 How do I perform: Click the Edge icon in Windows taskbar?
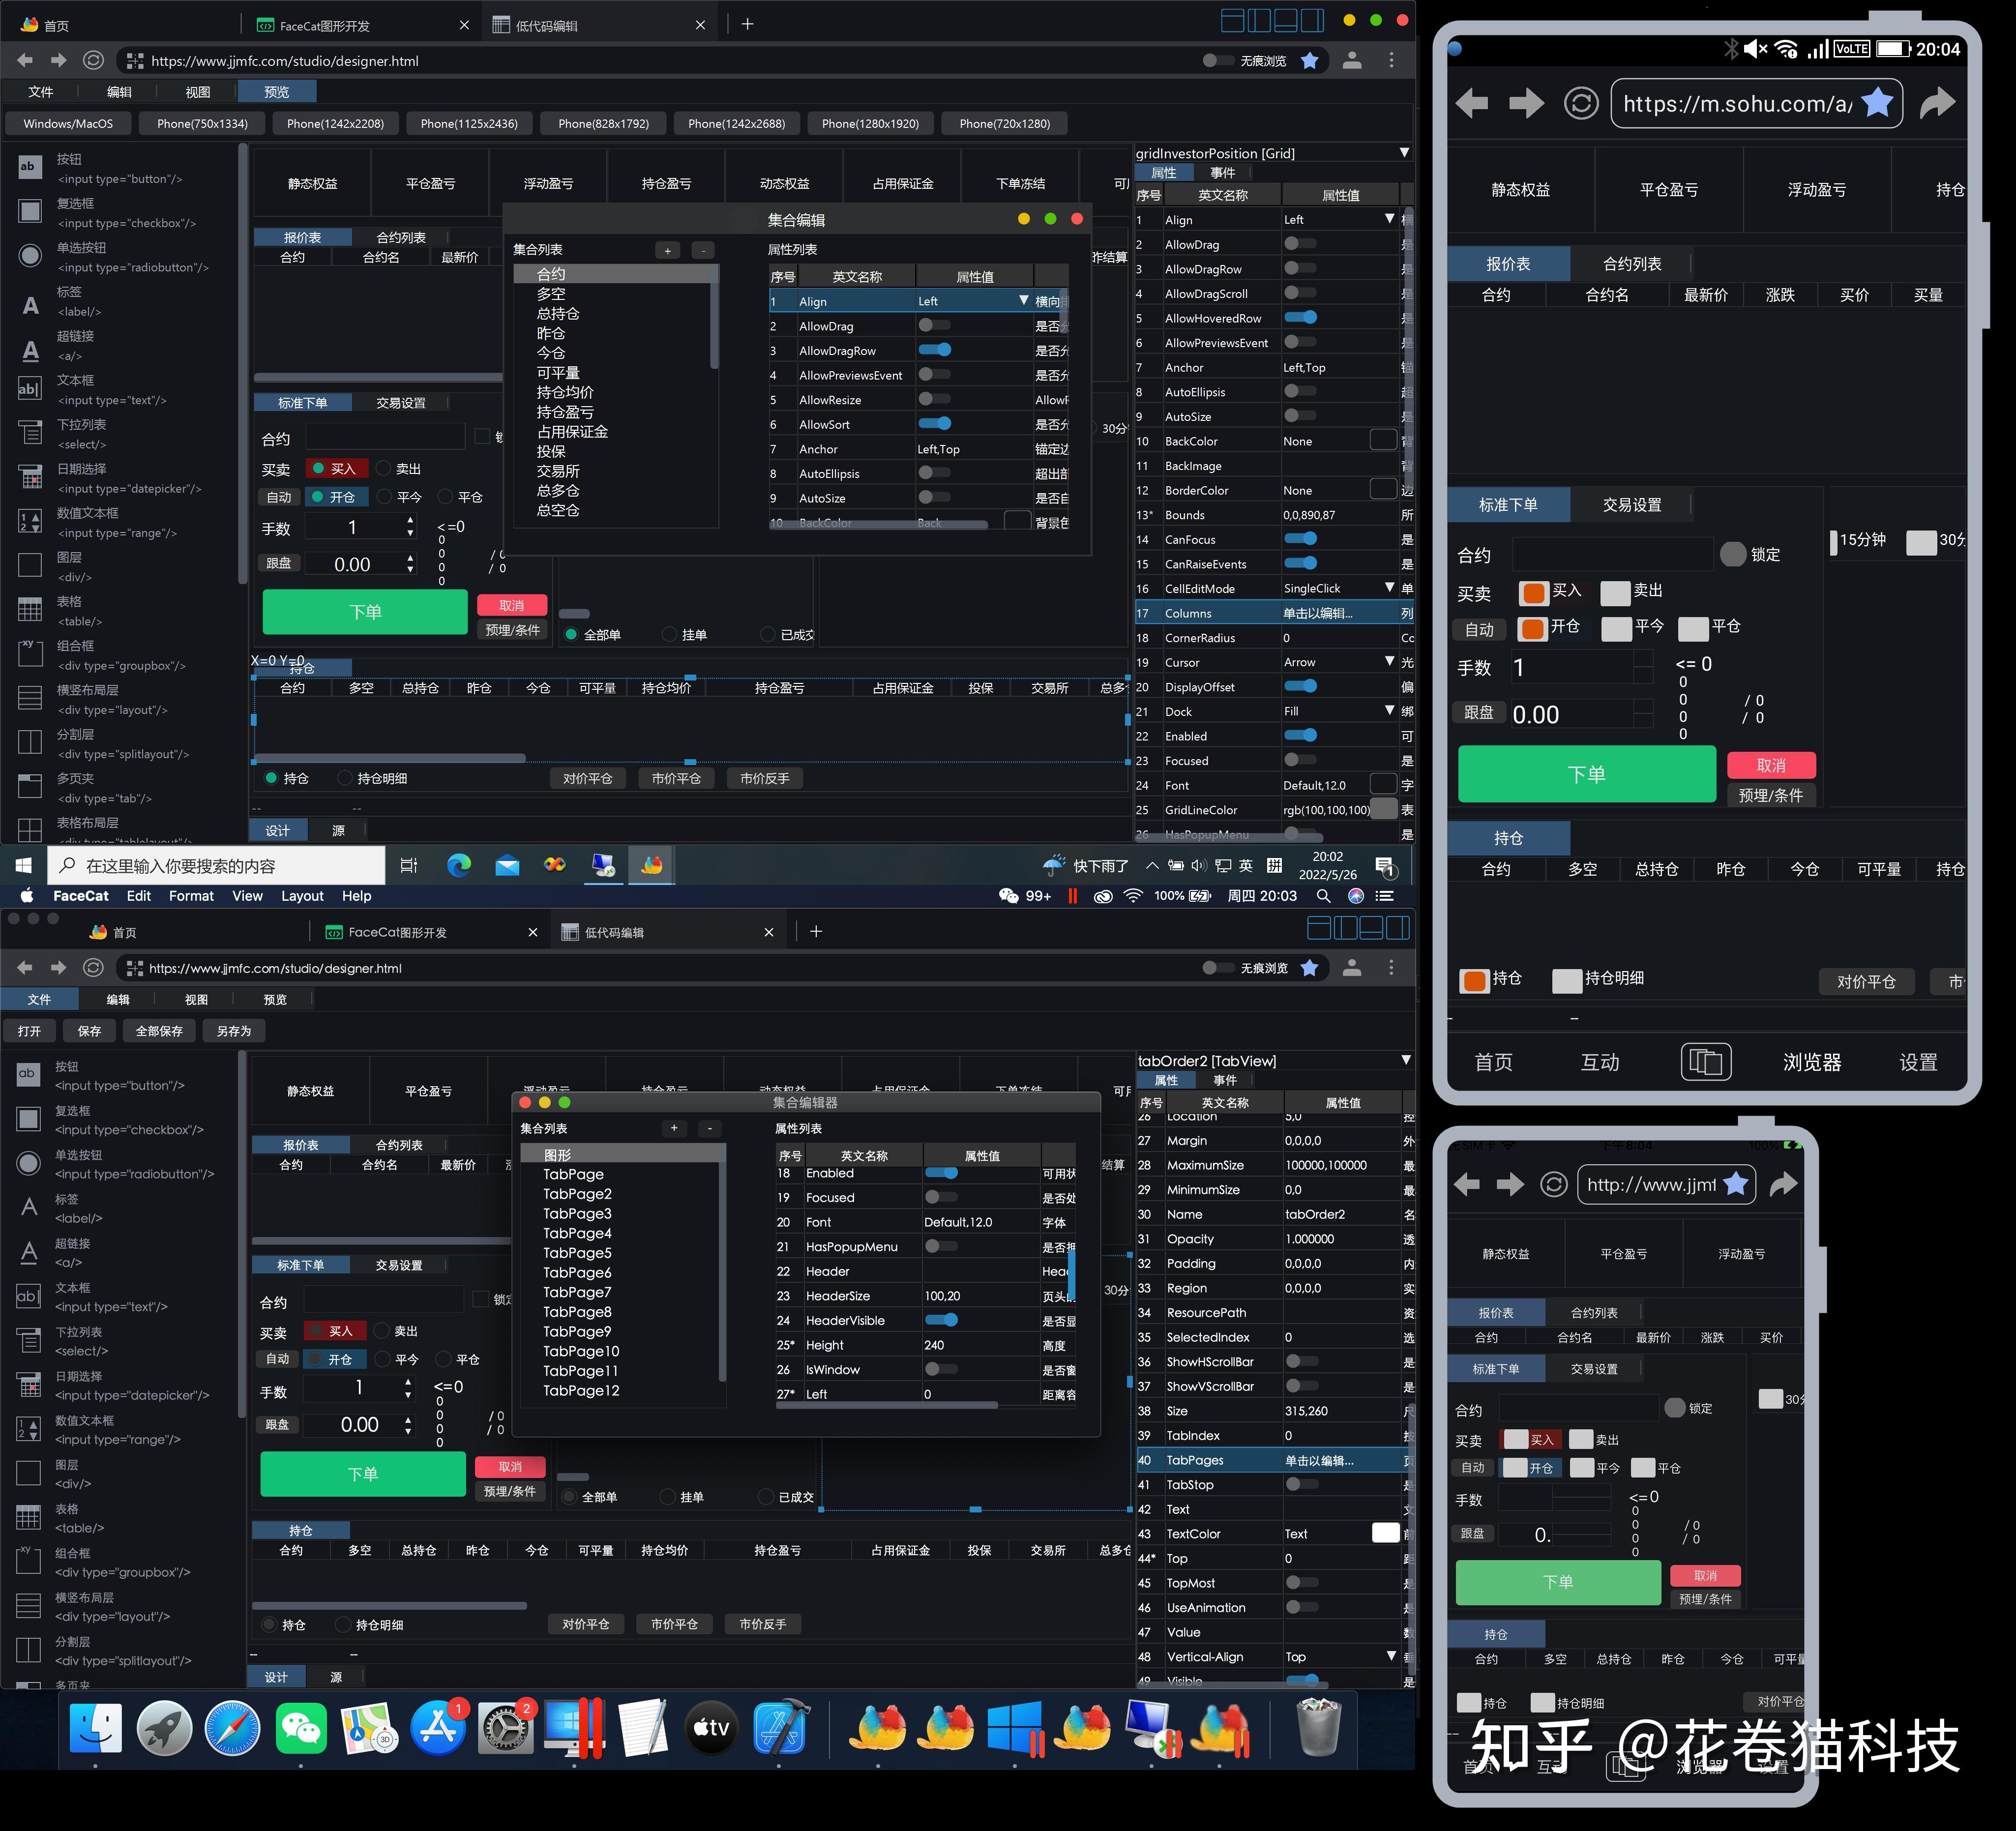click(459, 865)
